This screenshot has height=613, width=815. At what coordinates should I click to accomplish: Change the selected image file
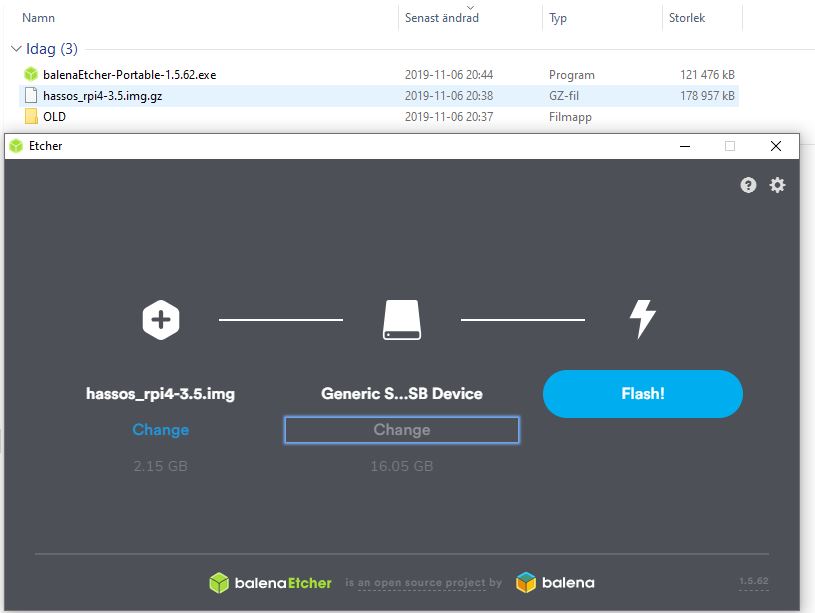point(161,430)
